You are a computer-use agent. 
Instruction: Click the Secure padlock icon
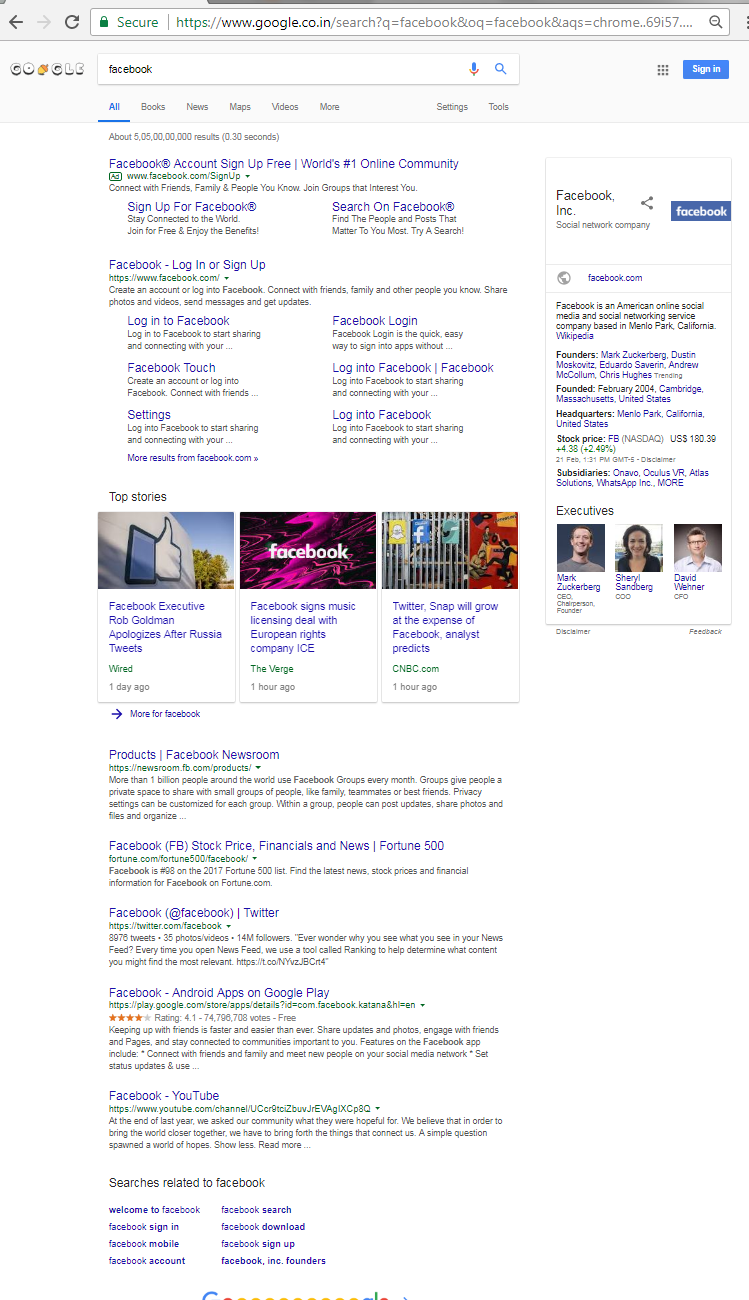tap(103, 21)
